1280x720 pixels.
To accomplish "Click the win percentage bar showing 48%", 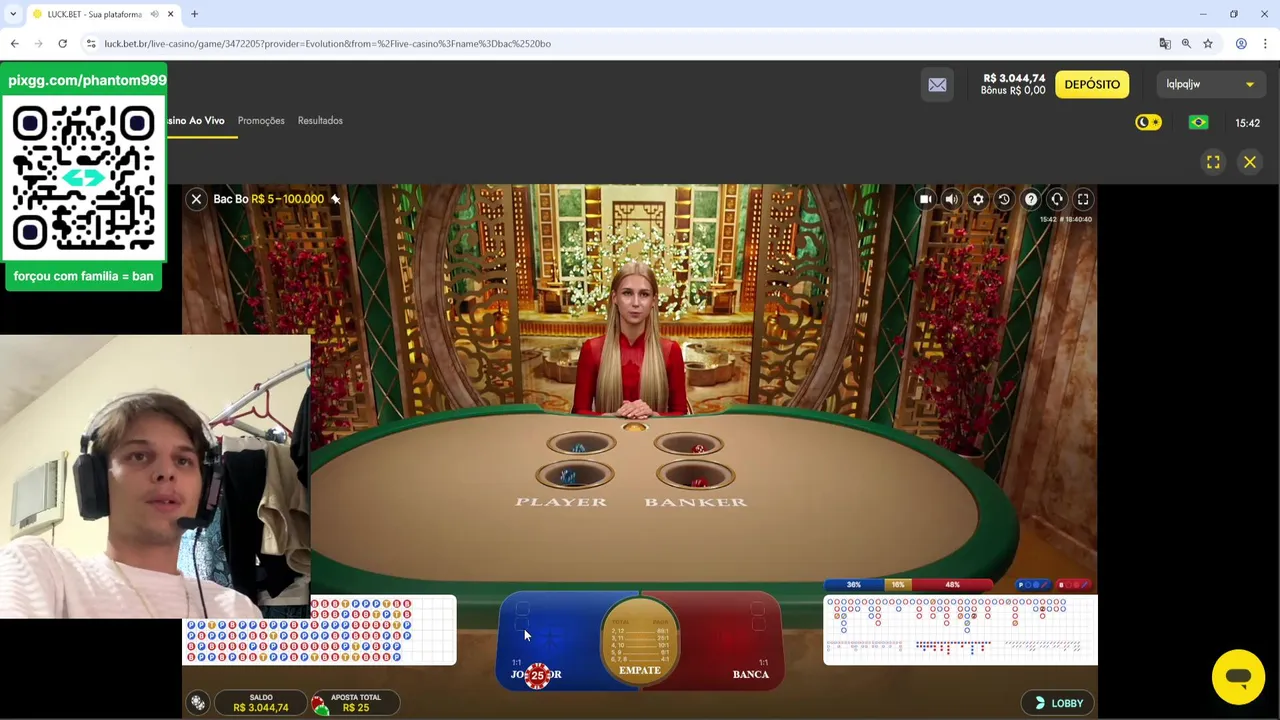I will tap(952, 584).
